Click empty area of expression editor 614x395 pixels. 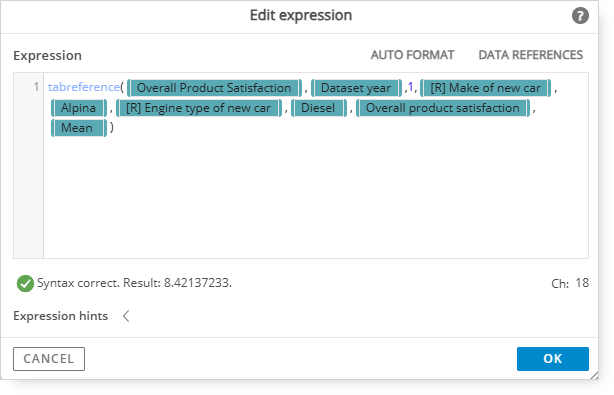pyautogui.click(x=316, y=196)
